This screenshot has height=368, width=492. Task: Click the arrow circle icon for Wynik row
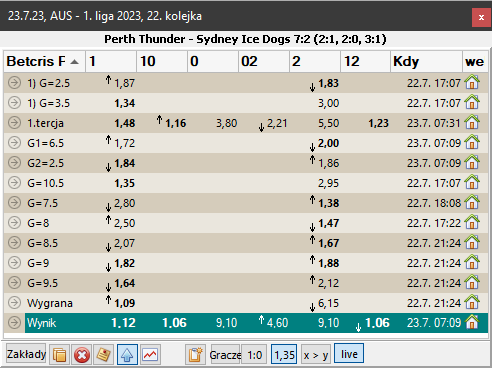[14, 322]
